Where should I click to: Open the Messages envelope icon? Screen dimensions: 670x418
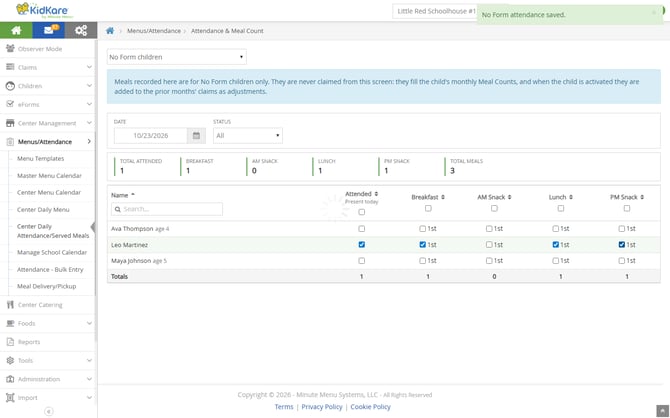click(x=49, y=30)
